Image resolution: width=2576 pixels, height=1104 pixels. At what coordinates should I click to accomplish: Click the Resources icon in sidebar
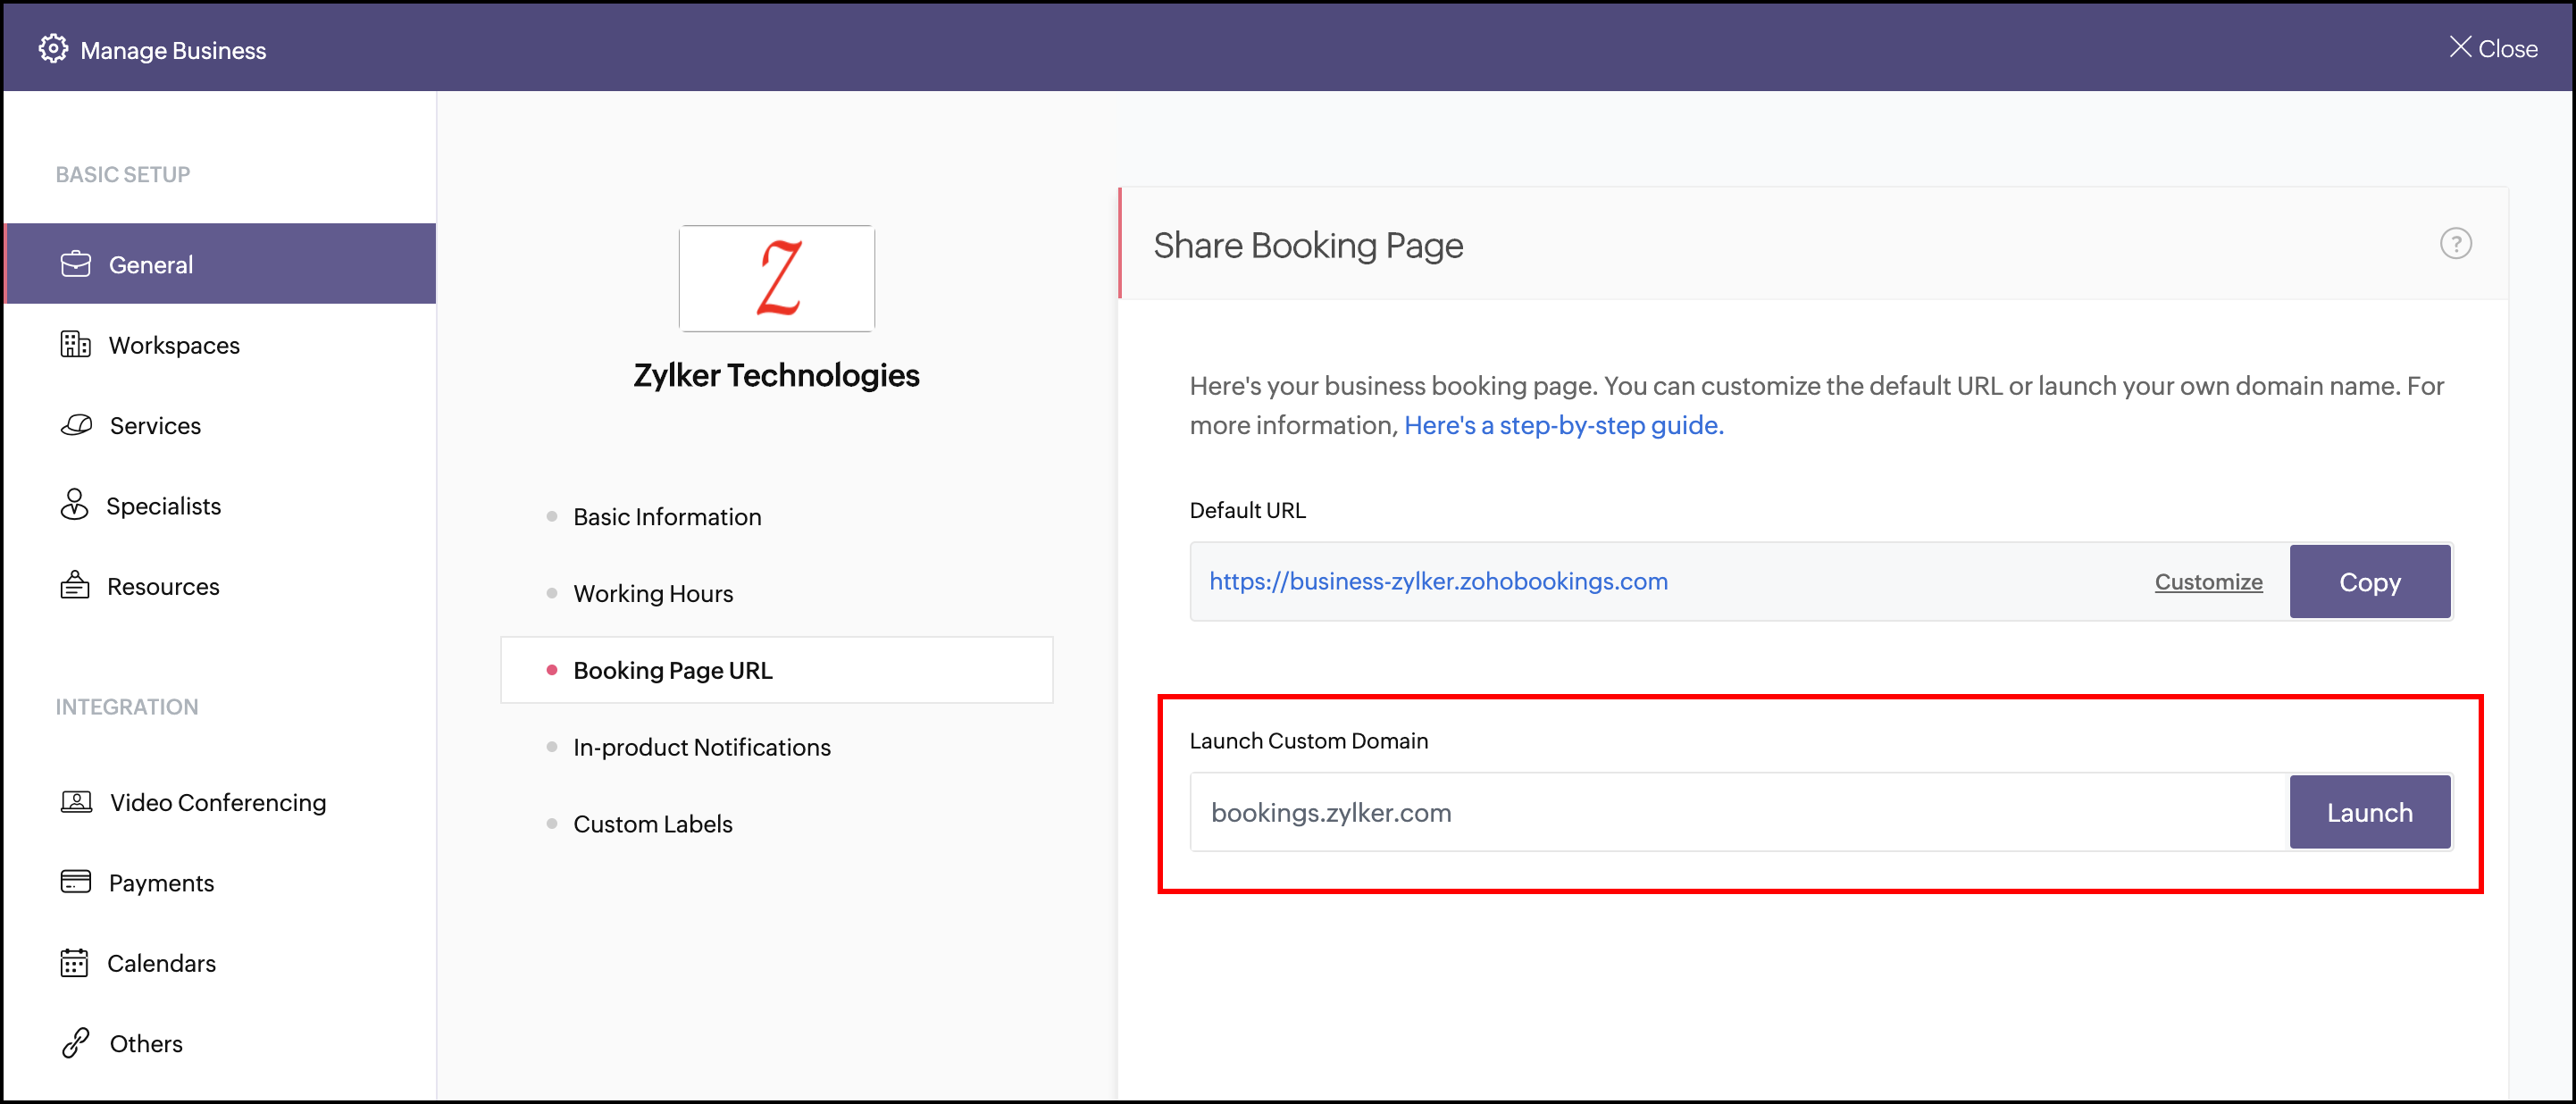[75, 586]
